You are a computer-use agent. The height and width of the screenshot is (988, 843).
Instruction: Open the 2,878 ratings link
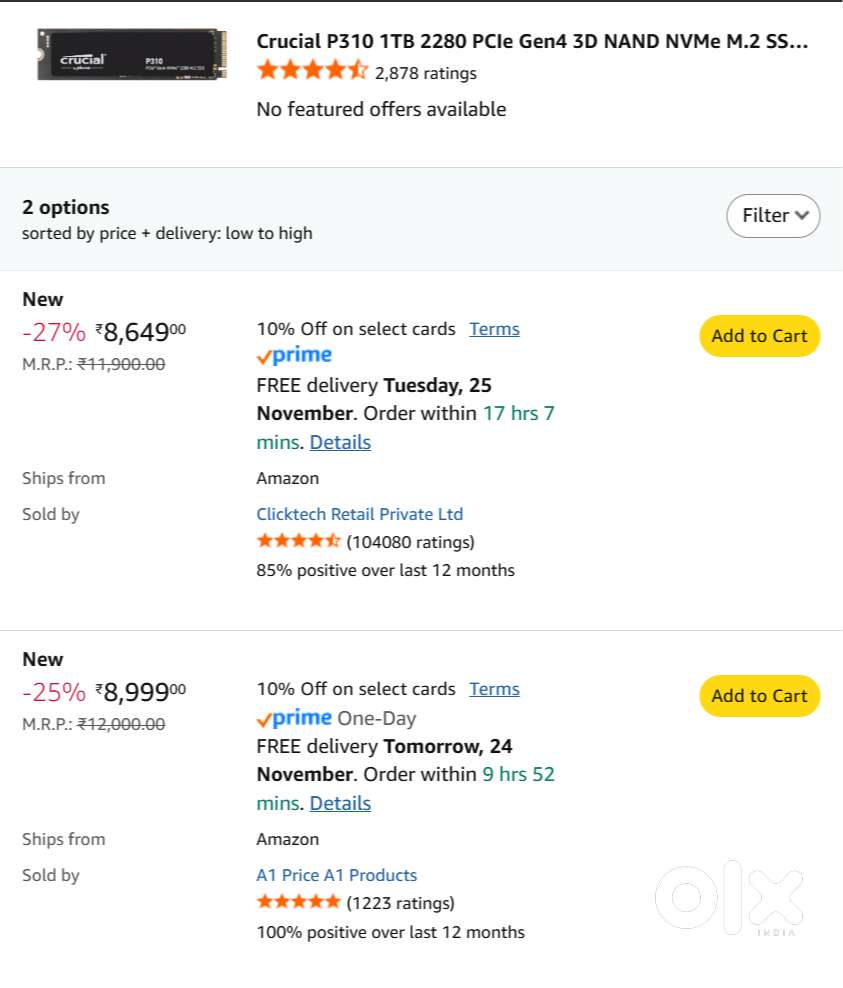tap(425, 73)
